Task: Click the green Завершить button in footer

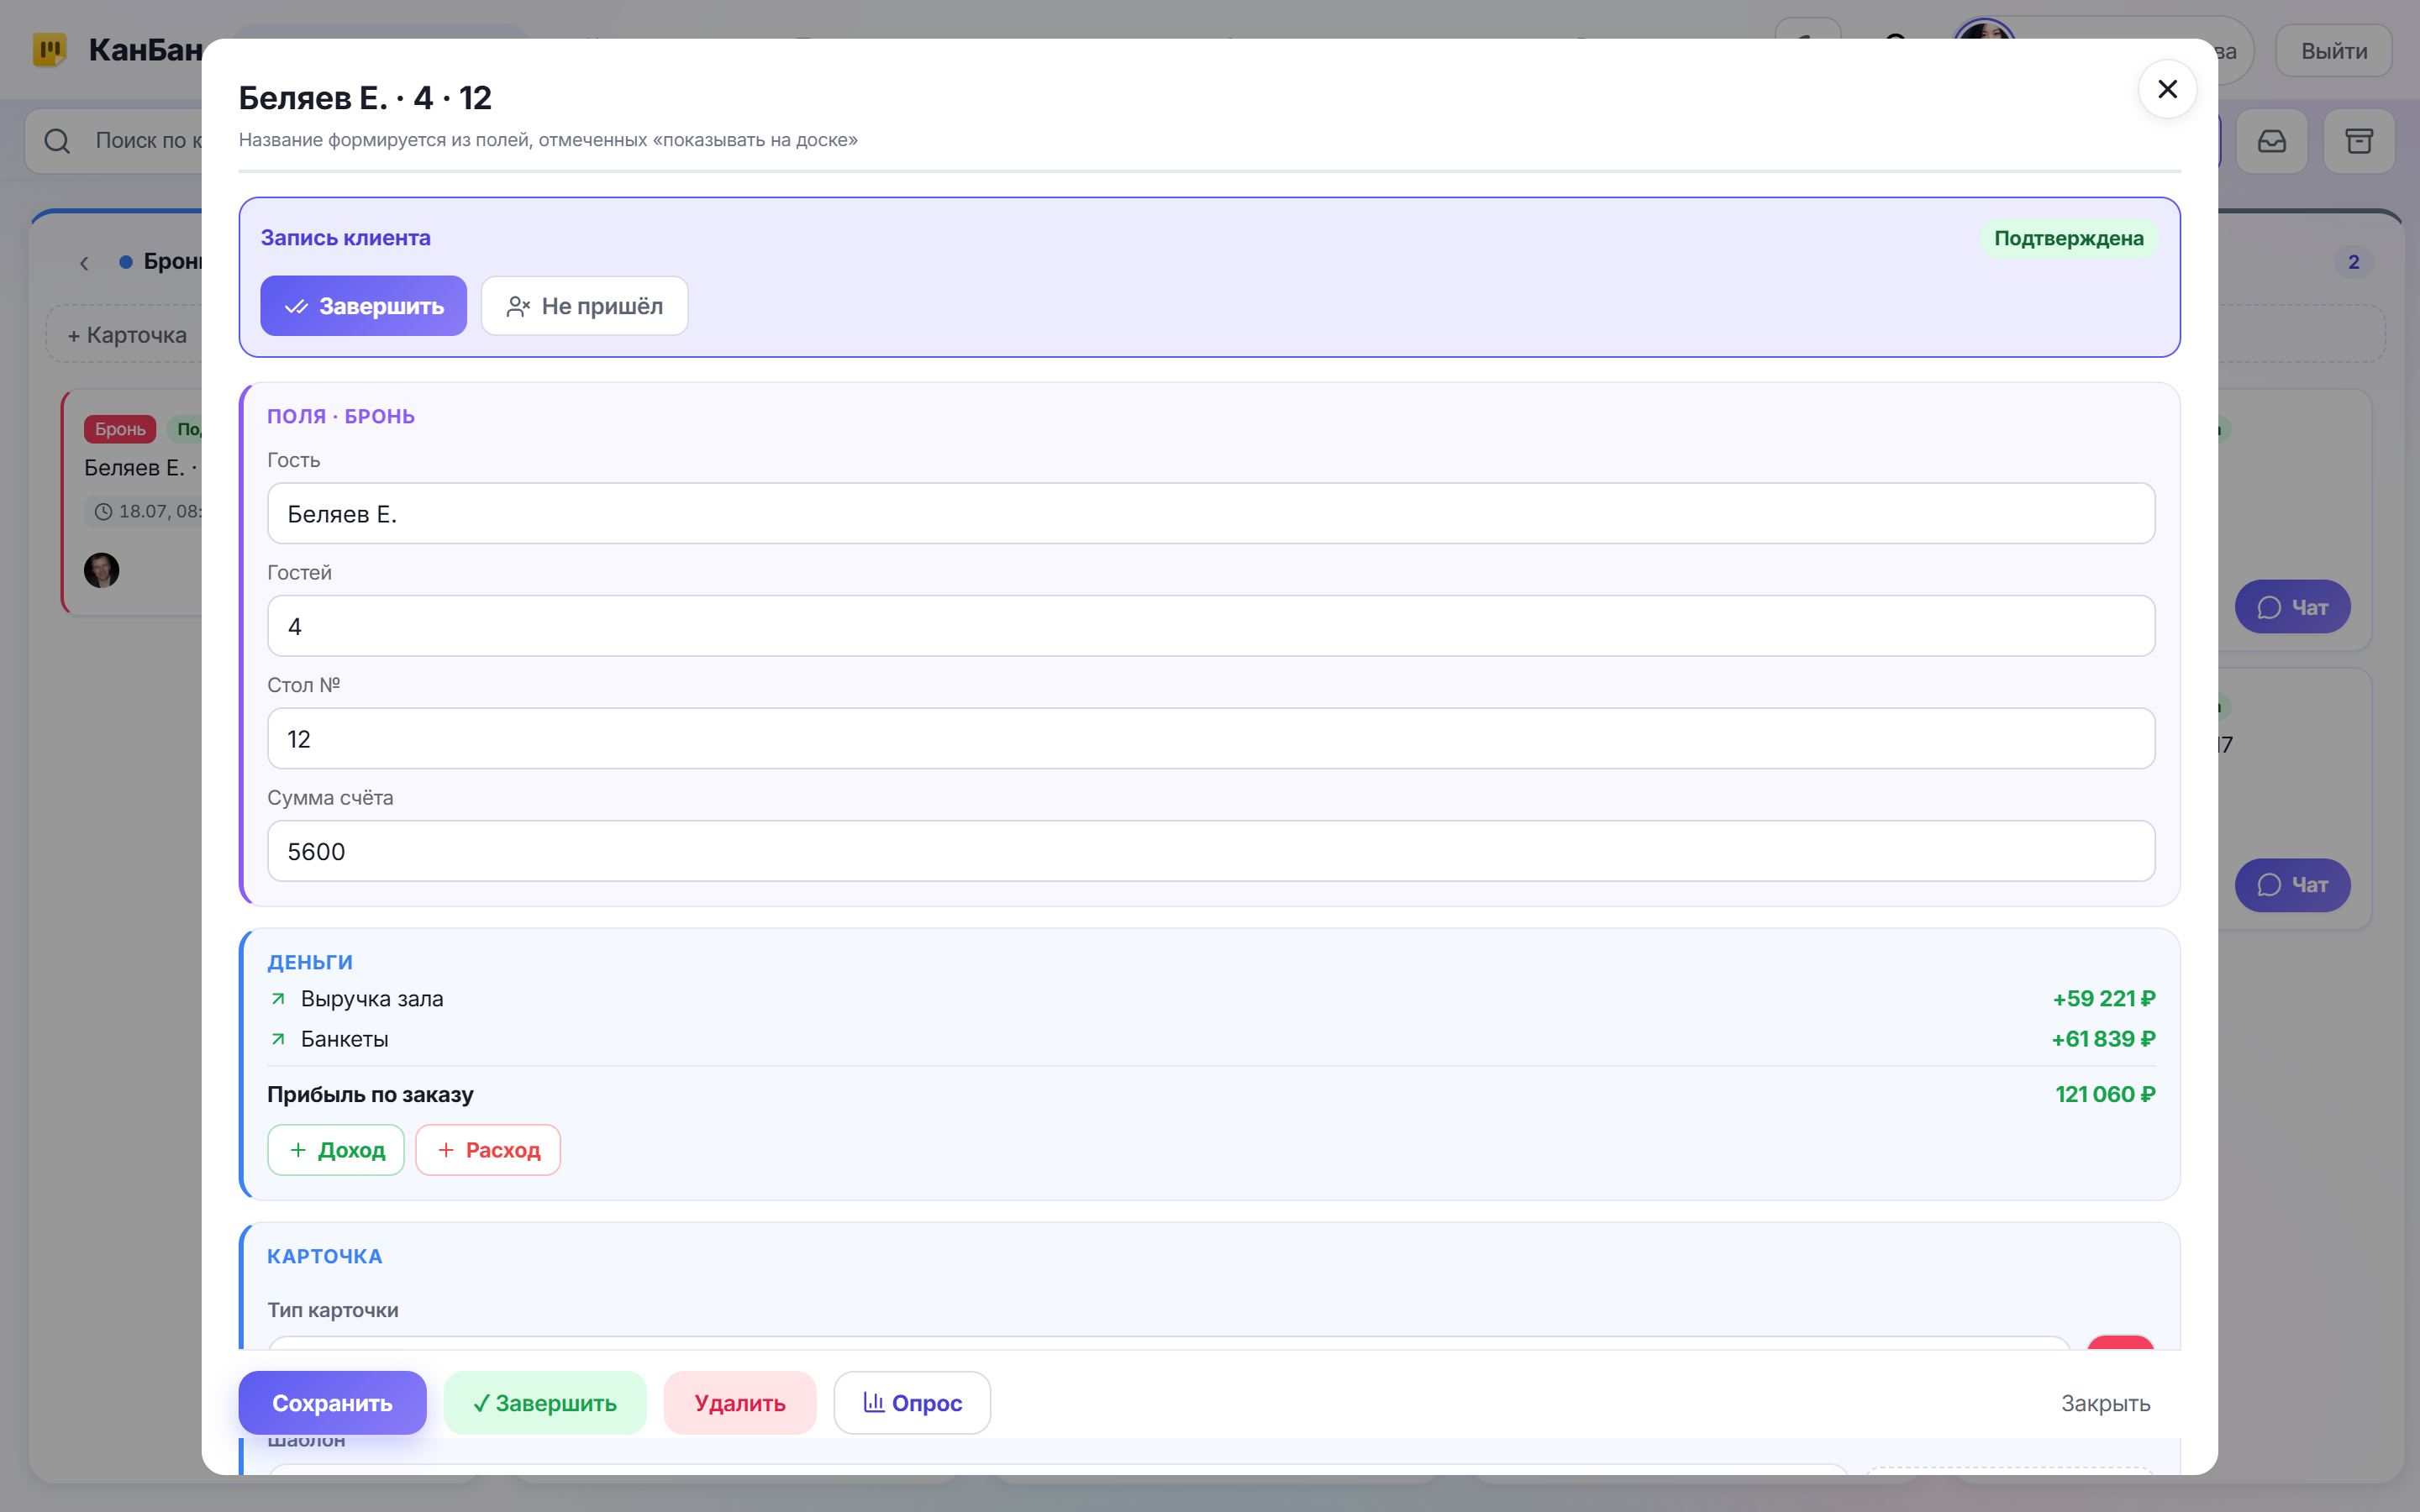Action: pyautogui.click(x=545, y=1403)
